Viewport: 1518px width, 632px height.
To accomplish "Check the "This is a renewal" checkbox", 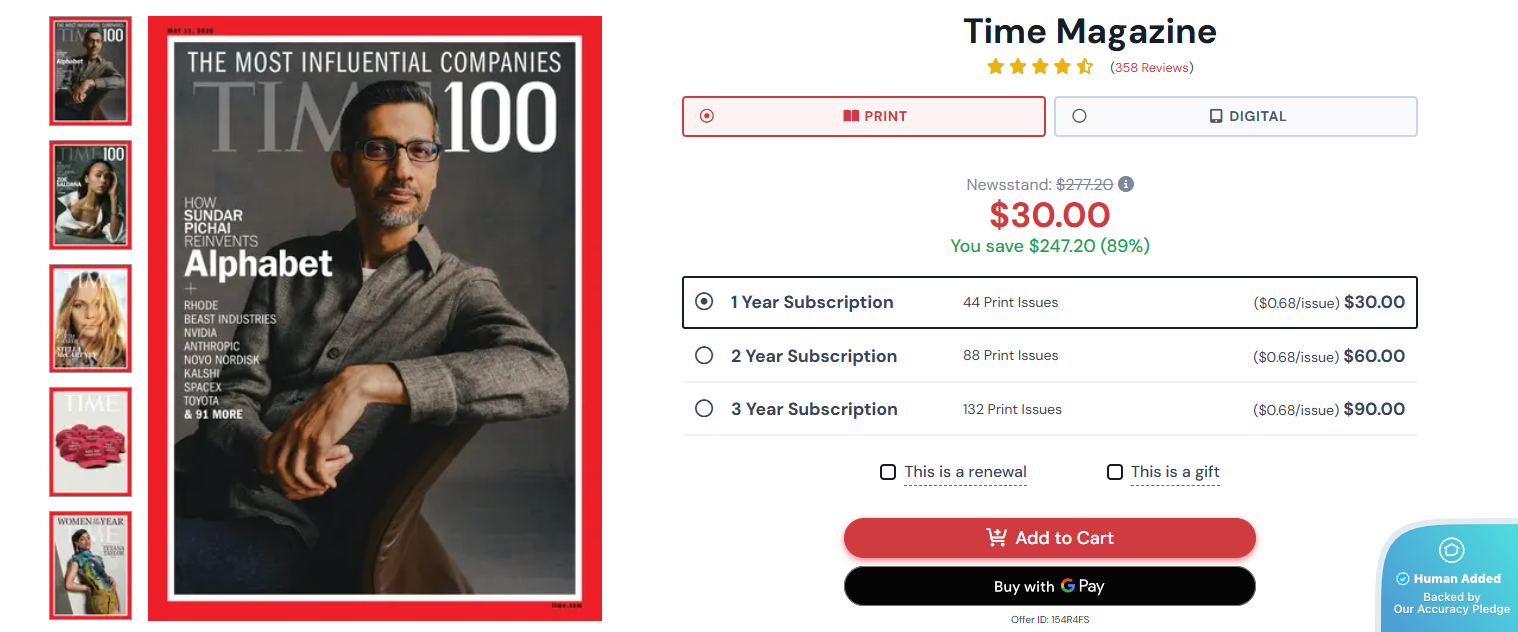I will [x=888, y=472].
